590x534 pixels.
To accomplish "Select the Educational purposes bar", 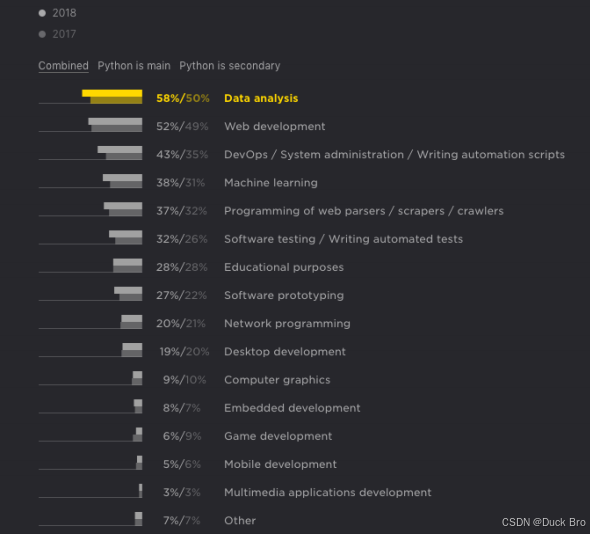I will coord(128,266).
